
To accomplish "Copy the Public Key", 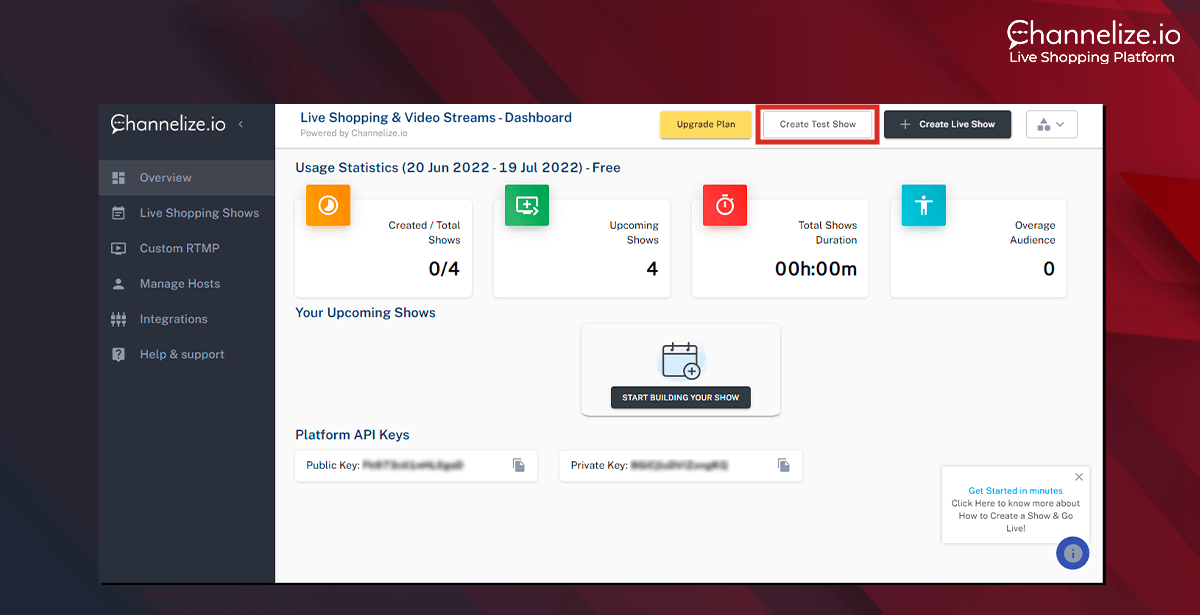I will click(519, 465).
